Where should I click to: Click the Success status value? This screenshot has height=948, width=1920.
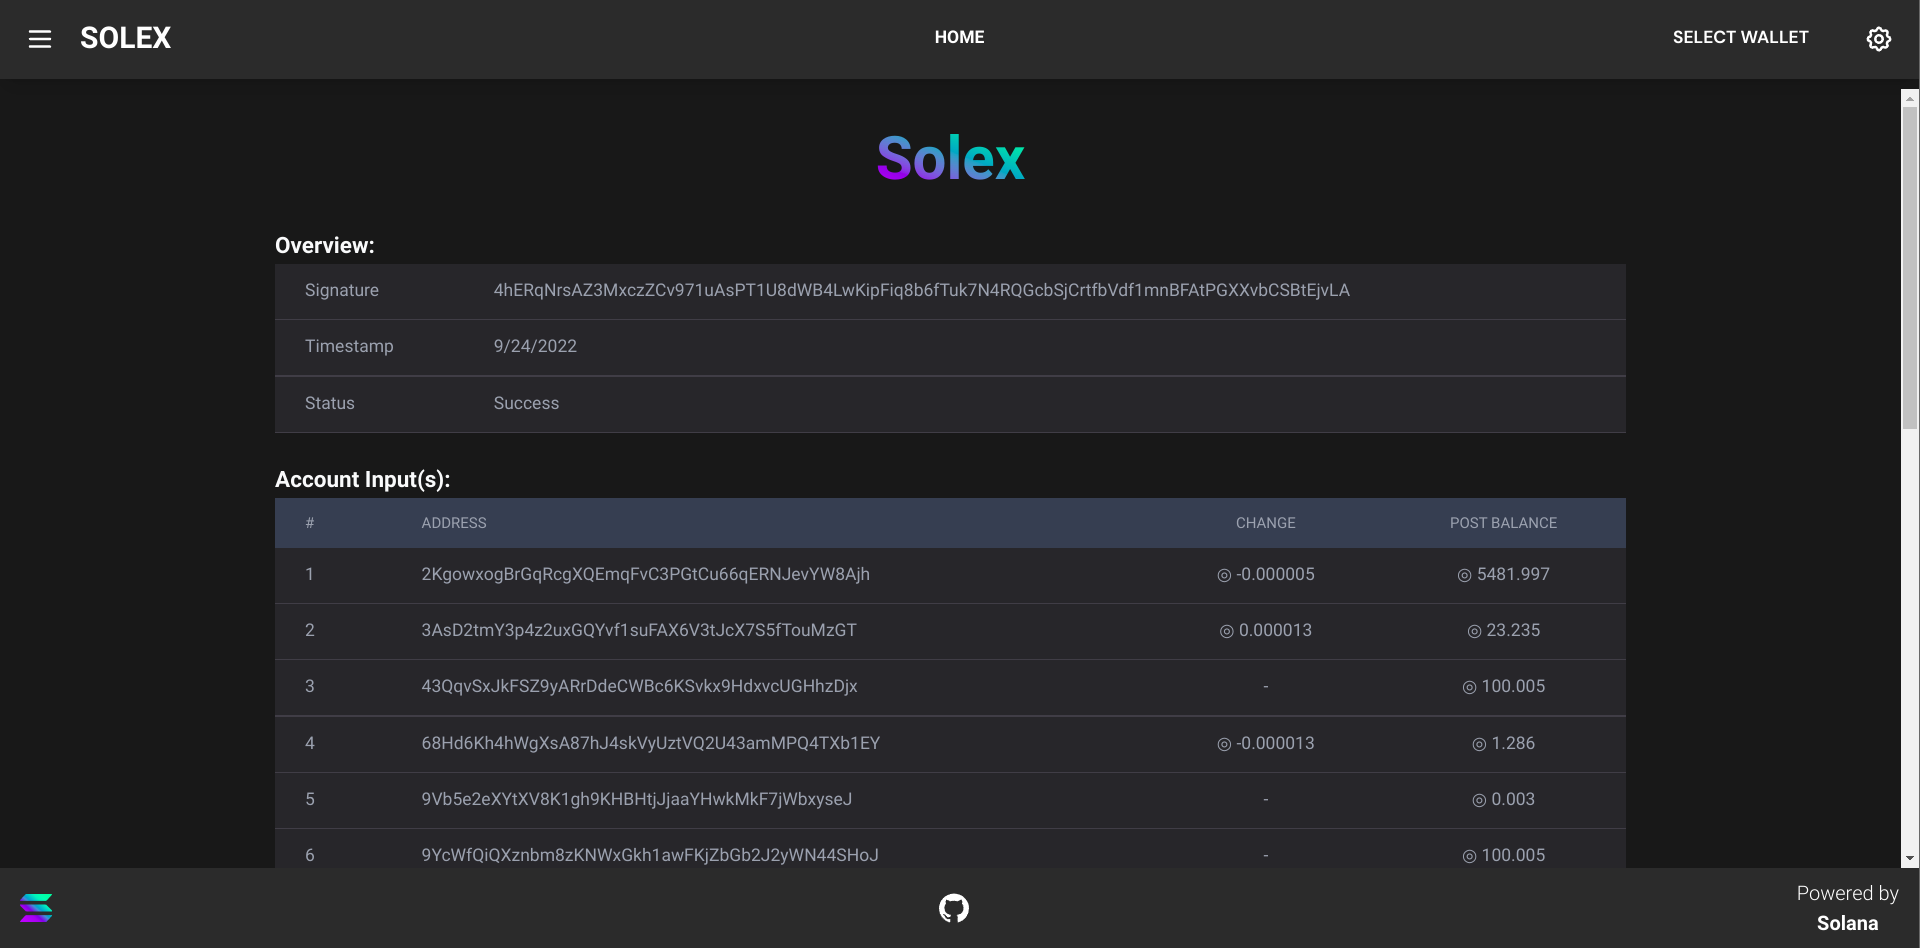tap(526, 403)
